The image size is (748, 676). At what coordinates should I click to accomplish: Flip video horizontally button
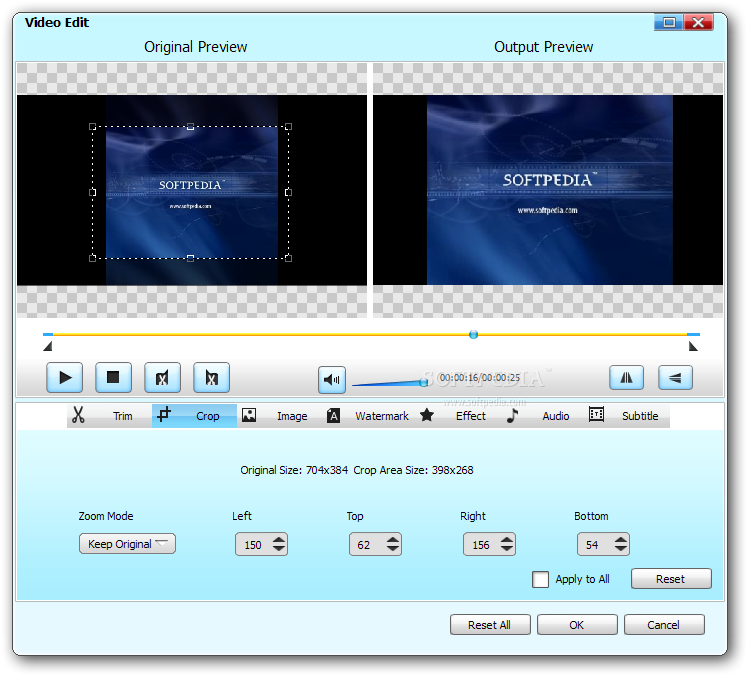pyautogui.click(x=626, y=378)
